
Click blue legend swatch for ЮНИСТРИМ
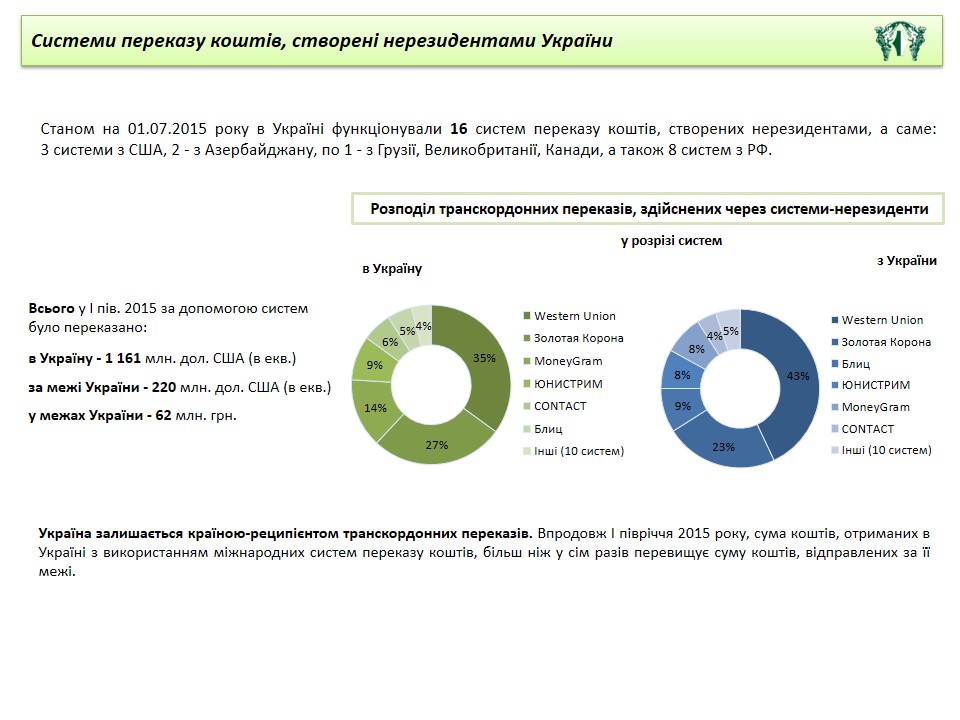tap(834, 385)
